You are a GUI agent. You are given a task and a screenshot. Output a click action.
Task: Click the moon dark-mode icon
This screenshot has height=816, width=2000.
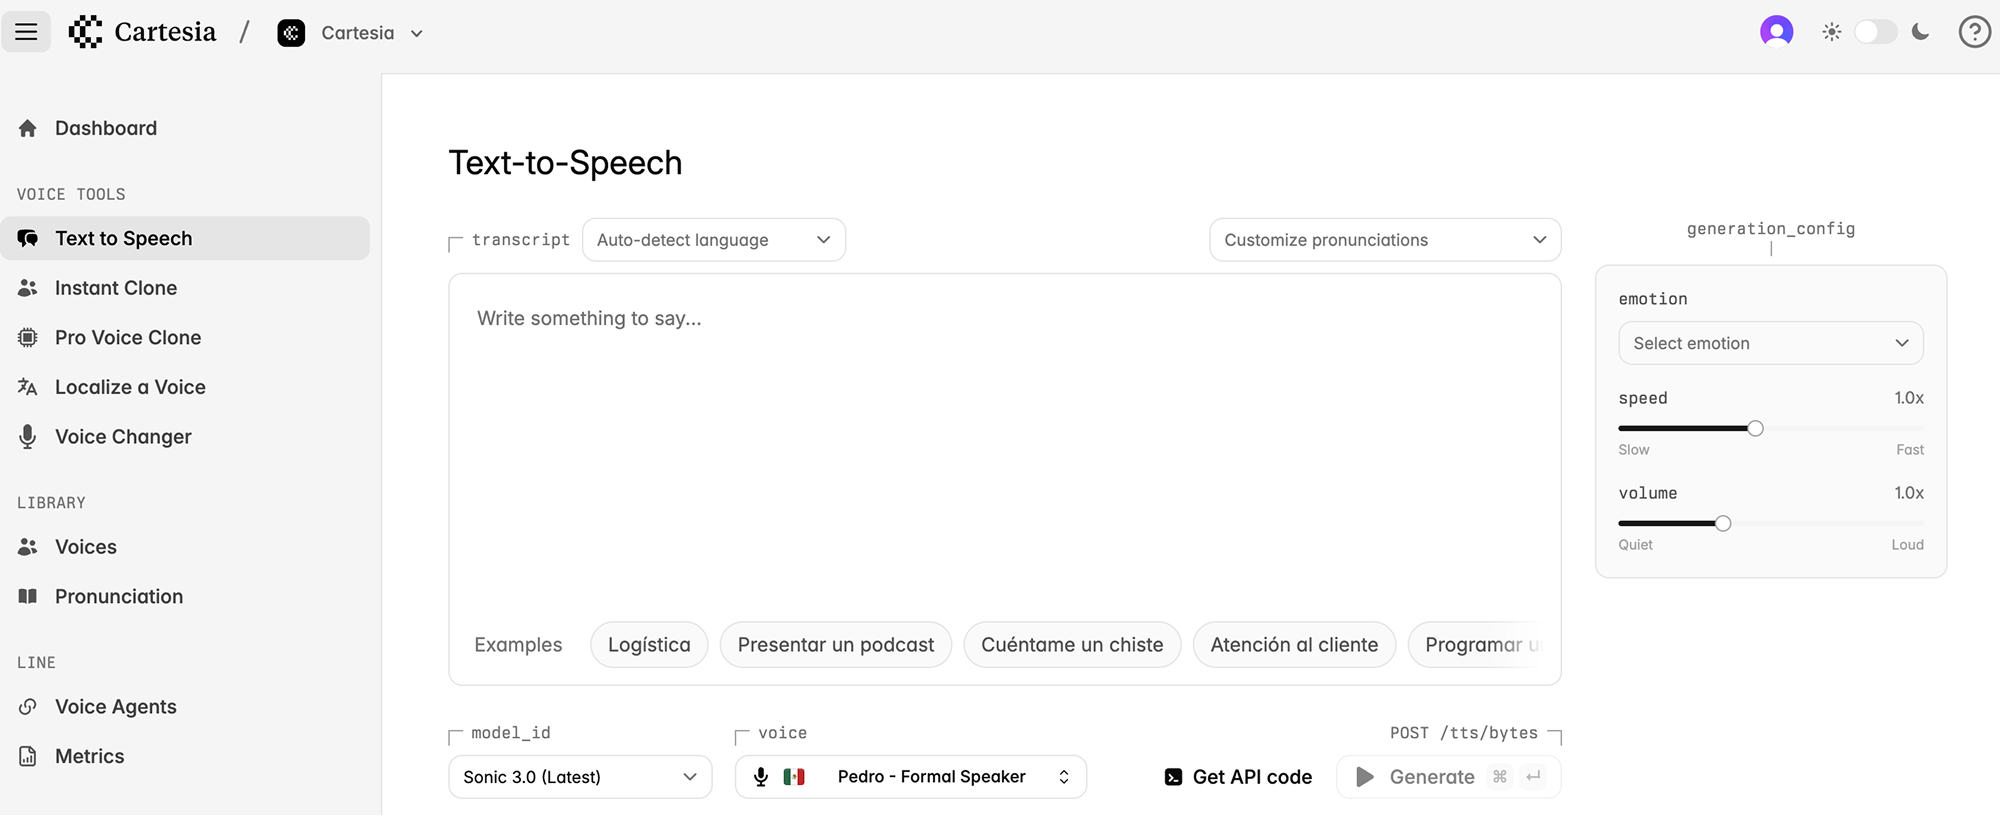(x=1920, y=32)
